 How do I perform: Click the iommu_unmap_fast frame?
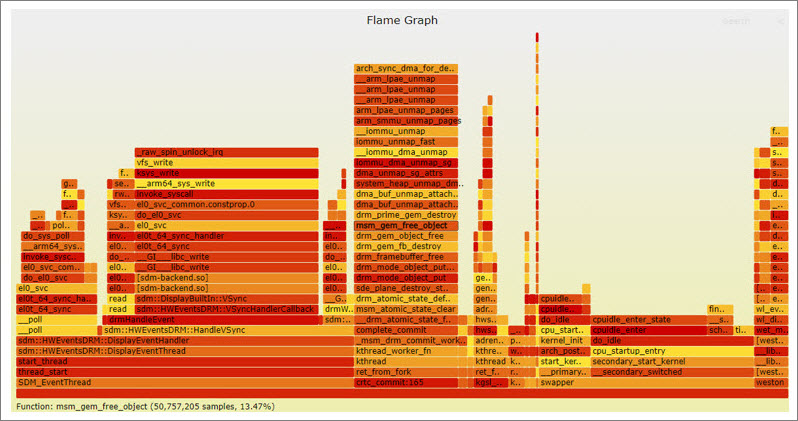pyautogui.click(x=406, y=142)
